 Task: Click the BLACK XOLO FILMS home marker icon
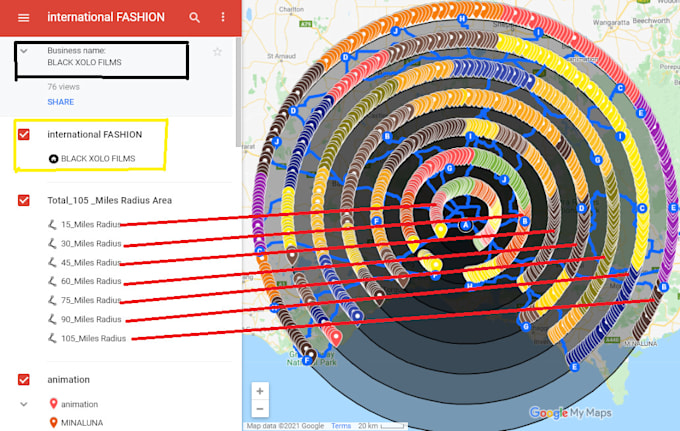pyautogui.click(x=53, y=159)
